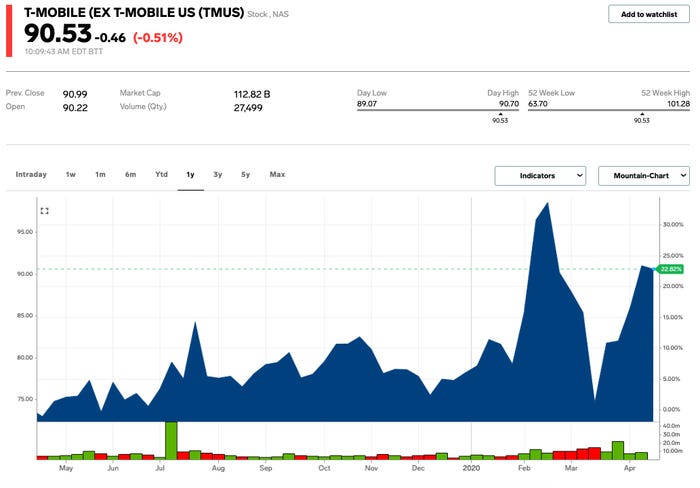Select the 1w time range tab
This screenshot has height=488, width=700.
(x=71, y=175)
